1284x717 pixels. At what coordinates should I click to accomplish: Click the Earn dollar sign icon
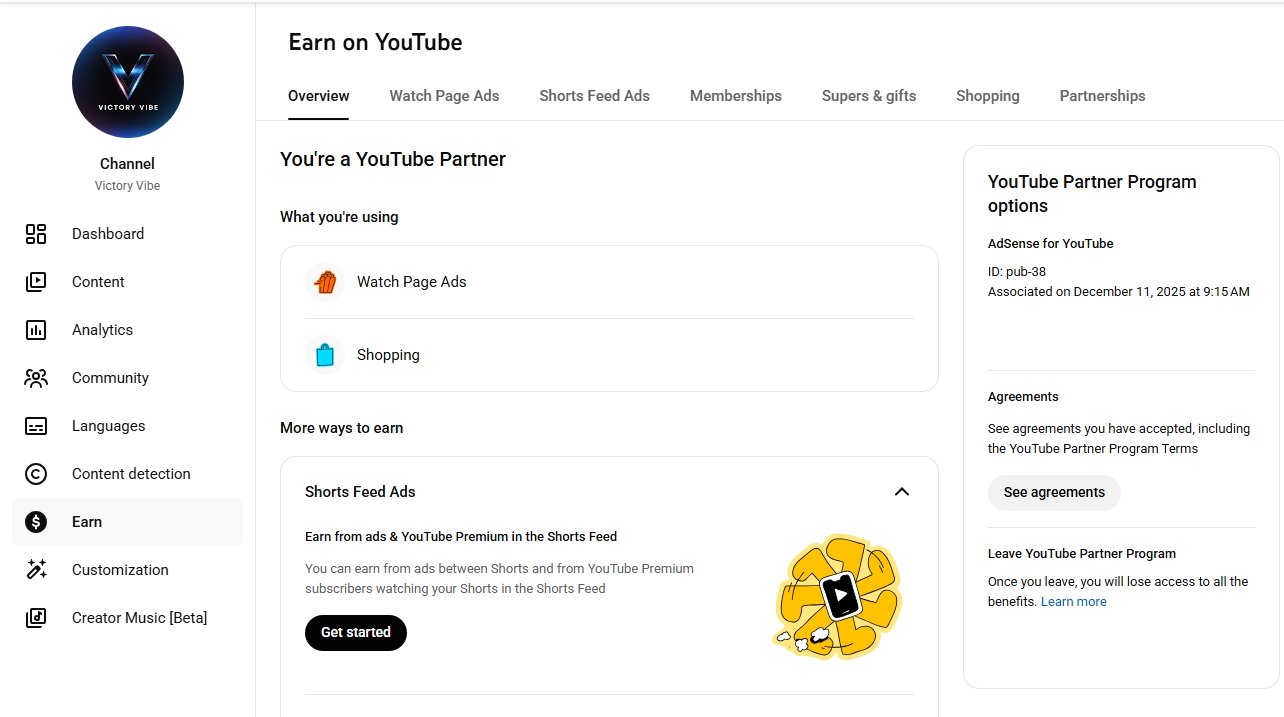[36, 522]
